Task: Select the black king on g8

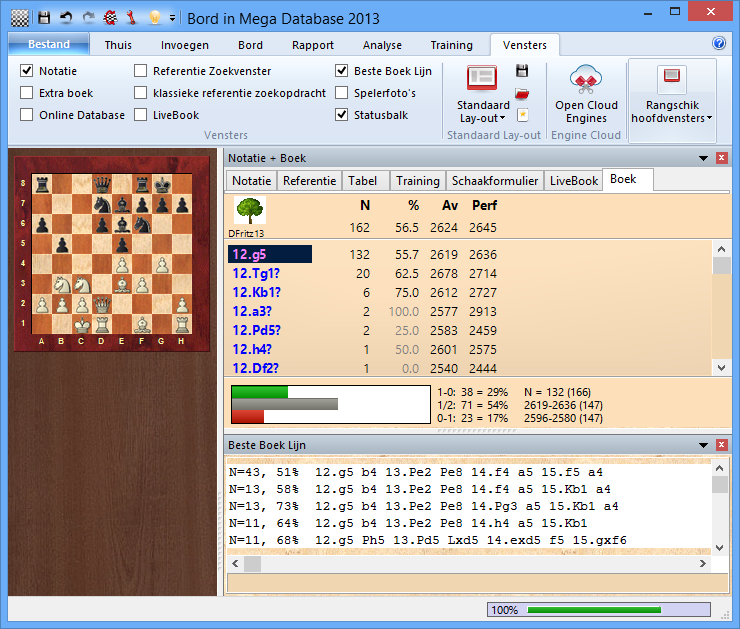Action: 162,184
